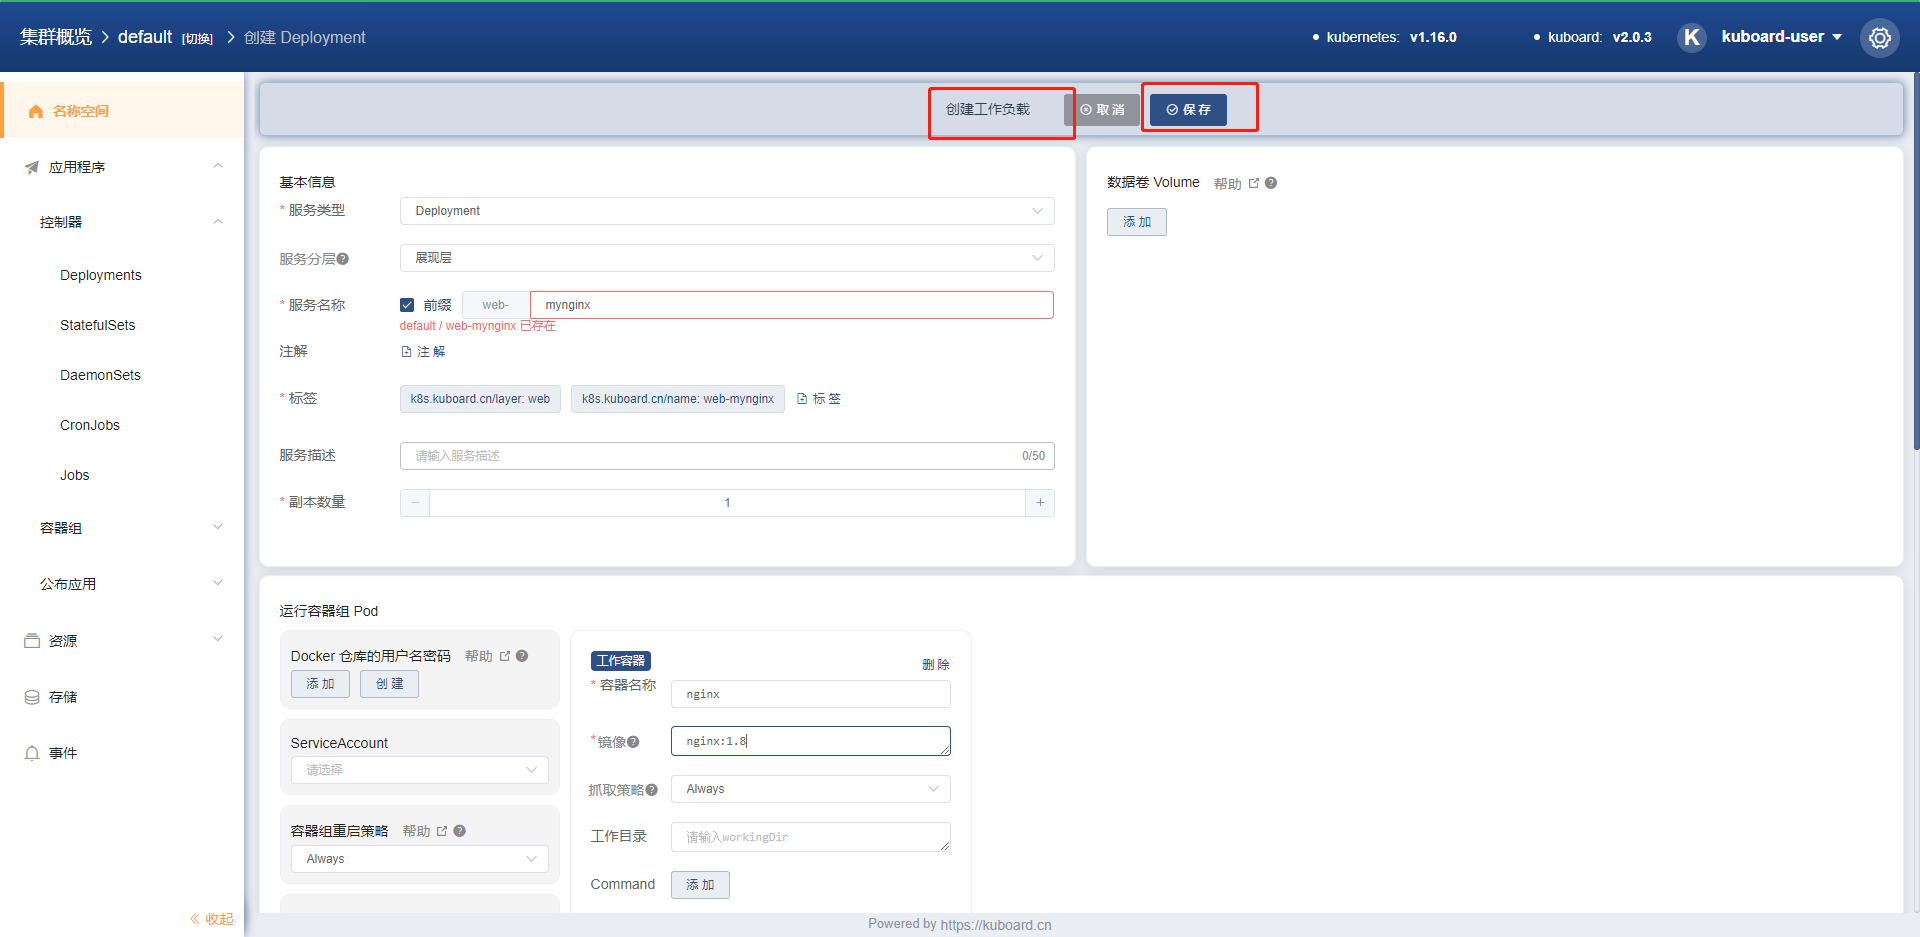Open DaemonSets in the sidebar
This screenshot has width=1920, height=937.
100,375
